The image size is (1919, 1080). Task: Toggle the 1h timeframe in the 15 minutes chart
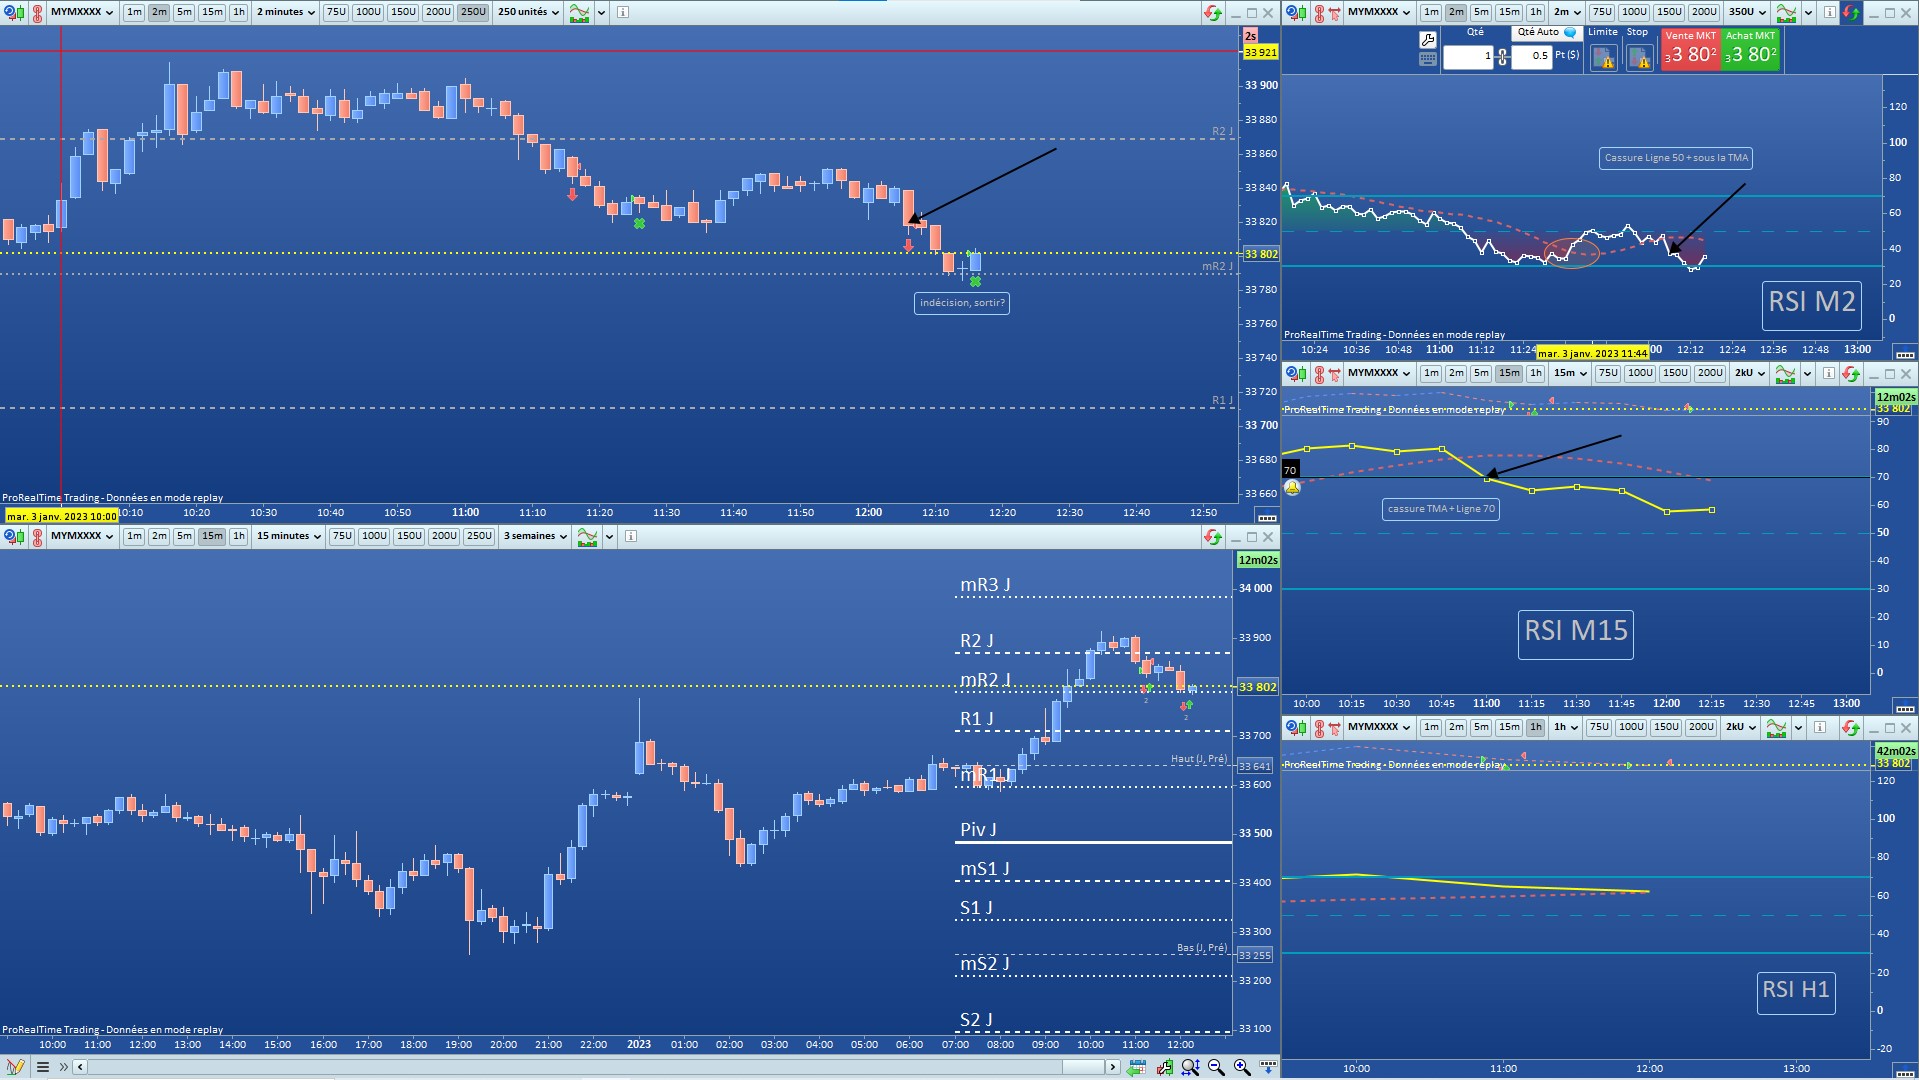[238, 536]
